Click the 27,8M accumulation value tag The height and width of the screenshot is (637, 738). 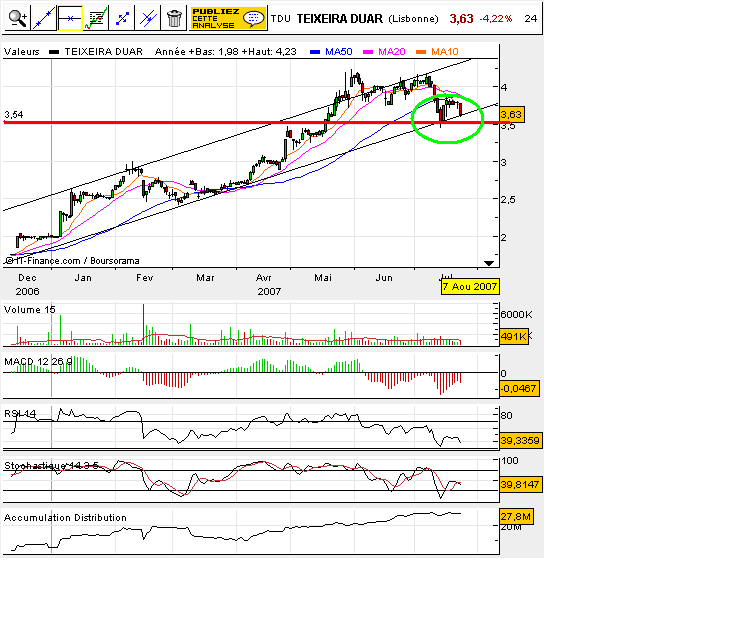click(x=516, y=516)
